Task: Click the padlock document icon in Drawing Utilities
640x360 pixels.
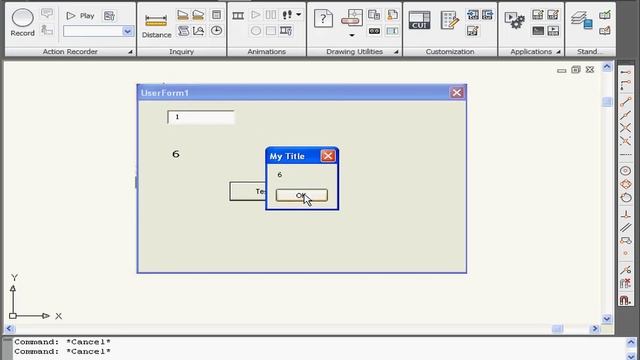Action: click(392, 15)
